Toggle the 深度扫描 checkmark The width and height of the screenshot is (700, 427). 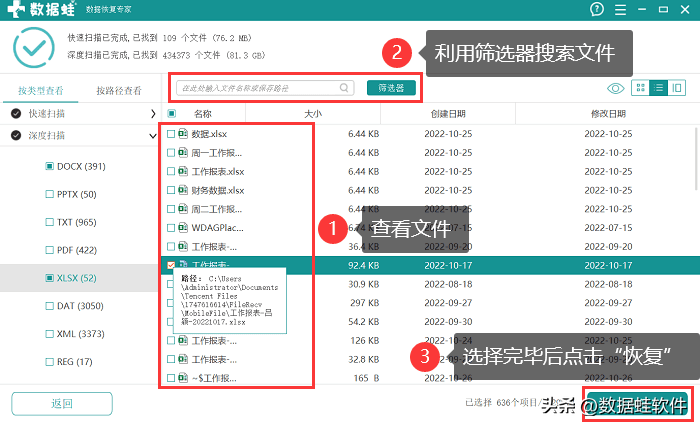pos(16,135)
